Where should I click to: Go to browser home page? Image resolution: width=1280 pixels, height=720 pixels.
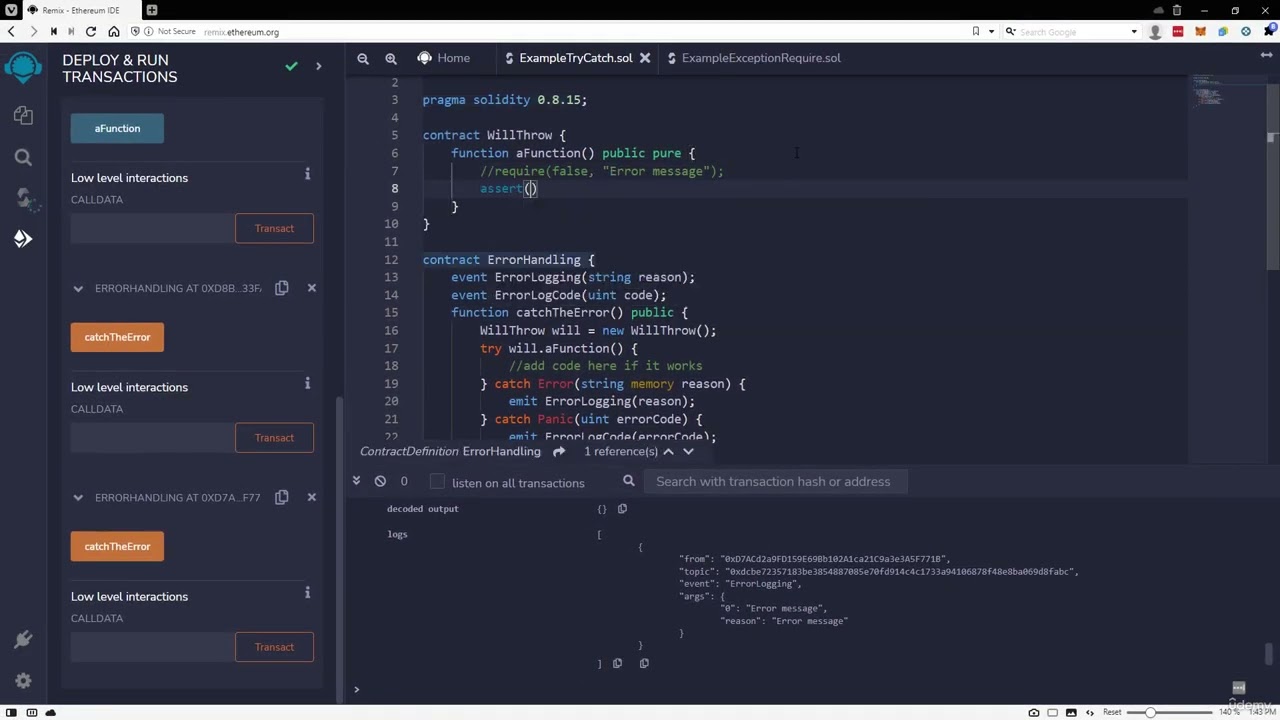click(113, 32)
